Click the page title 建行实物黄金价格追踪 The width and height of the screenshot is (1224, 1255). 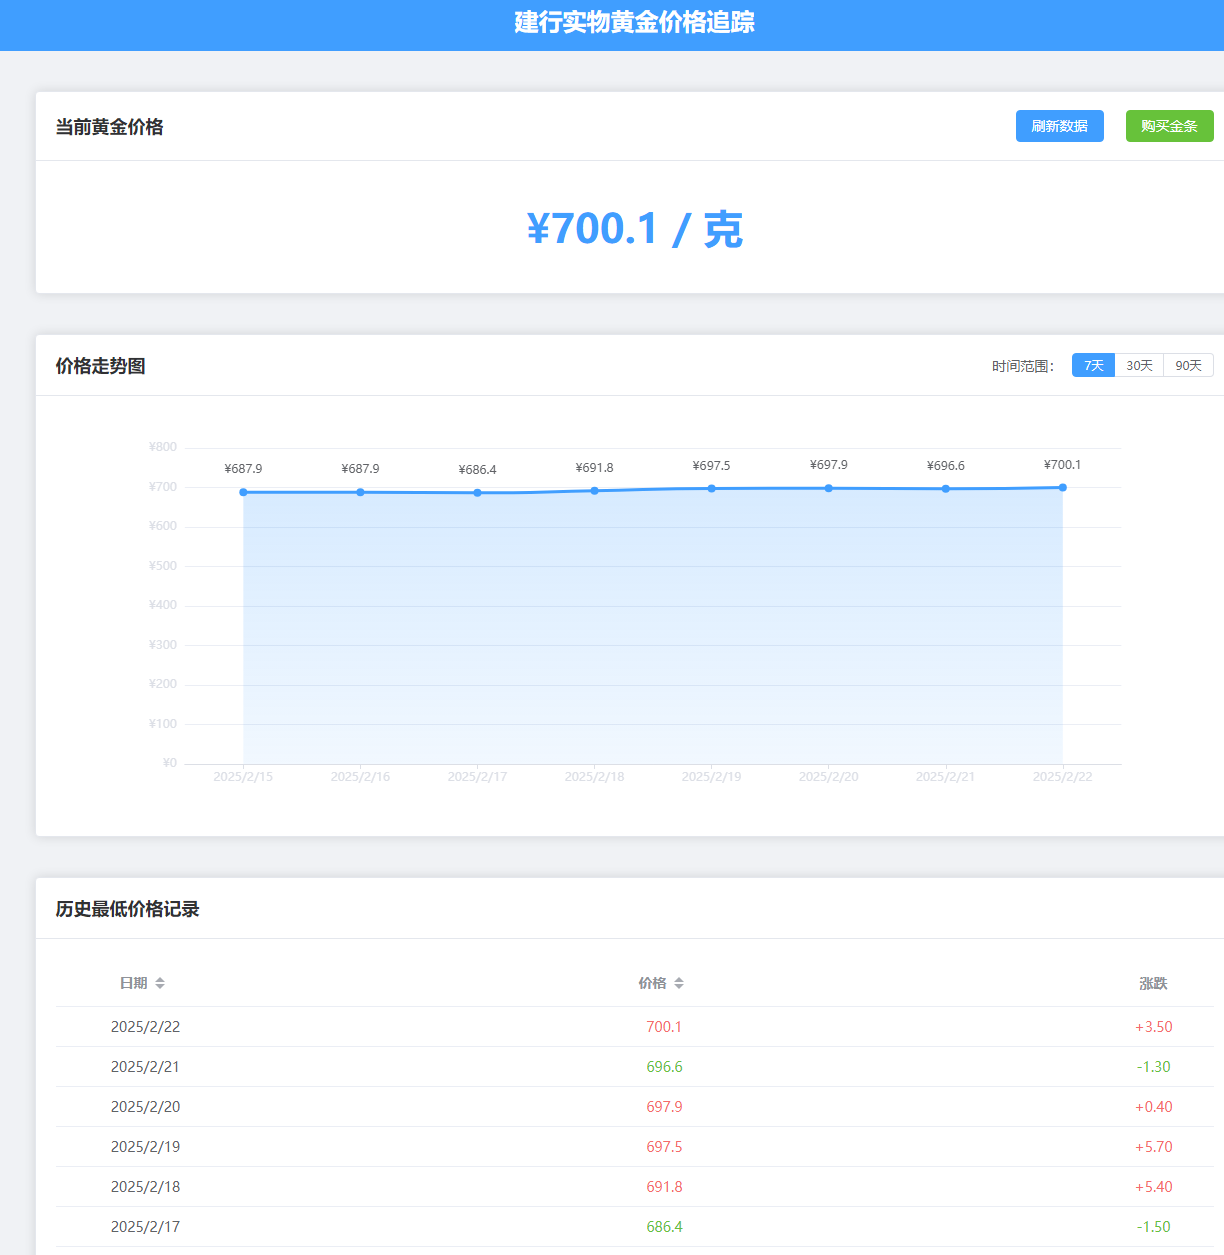click(634, 22)
